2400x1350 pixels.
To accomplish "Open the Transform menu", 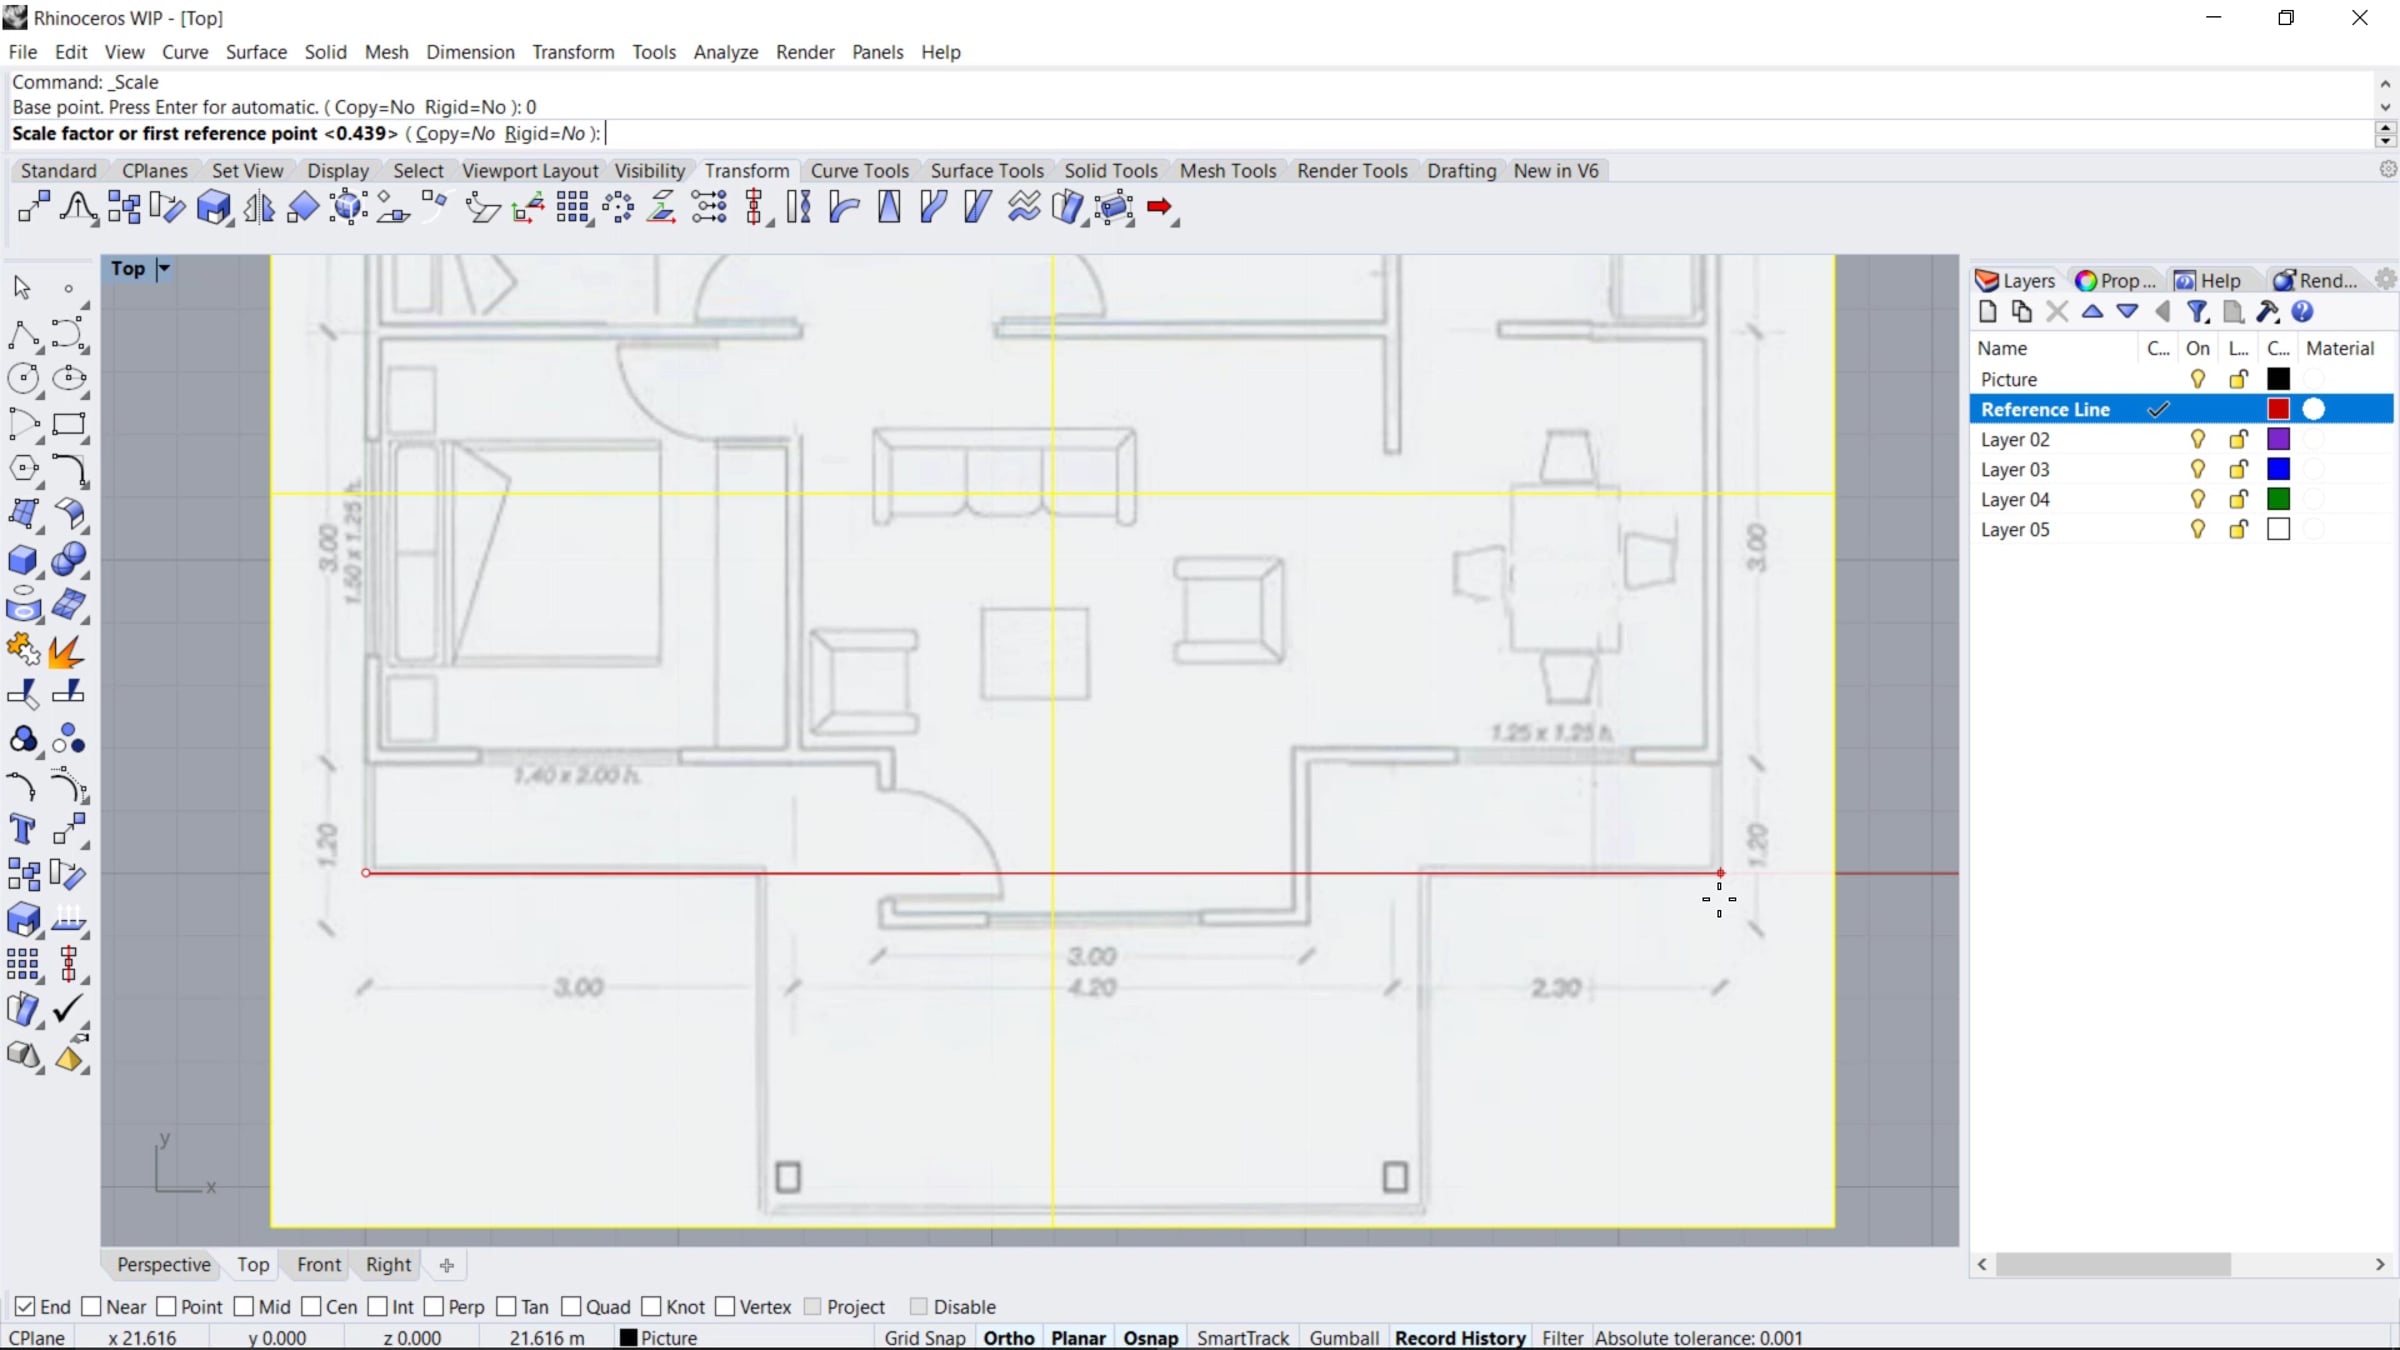I will [573, 52].
